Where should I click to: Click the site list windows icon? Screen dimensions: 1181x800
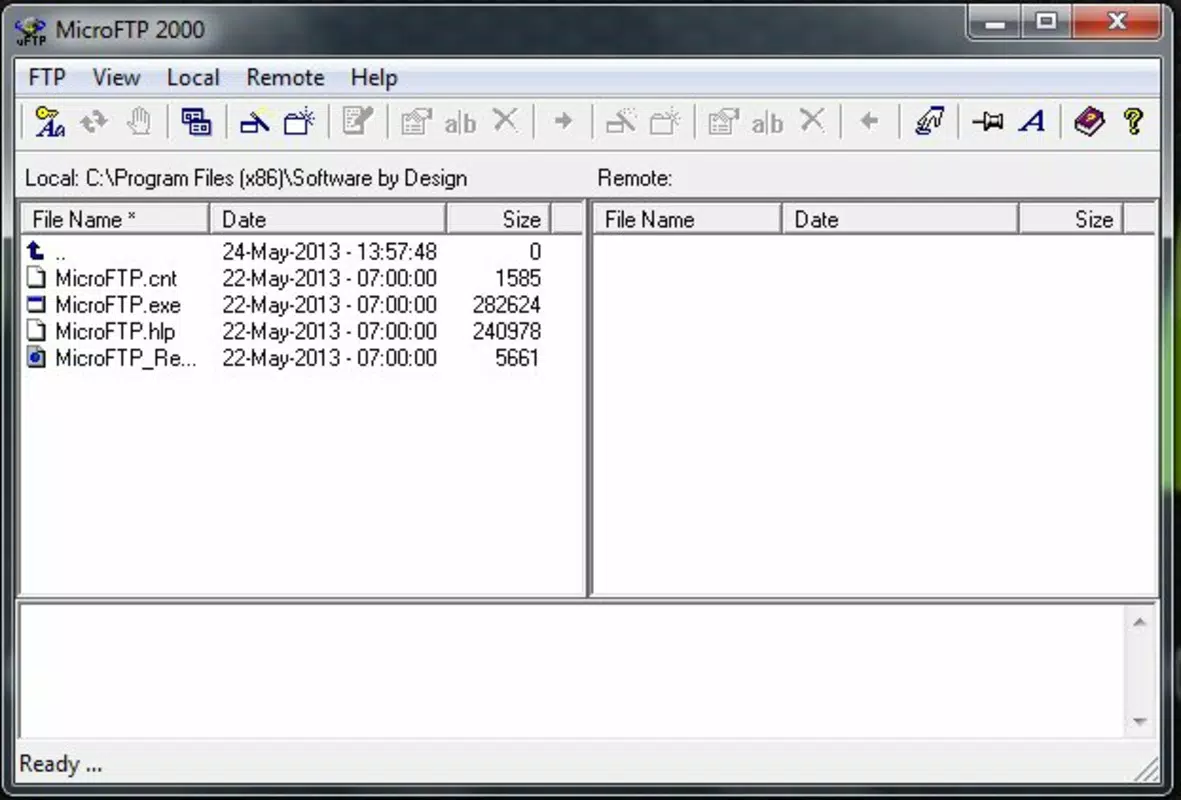(197, 121)
